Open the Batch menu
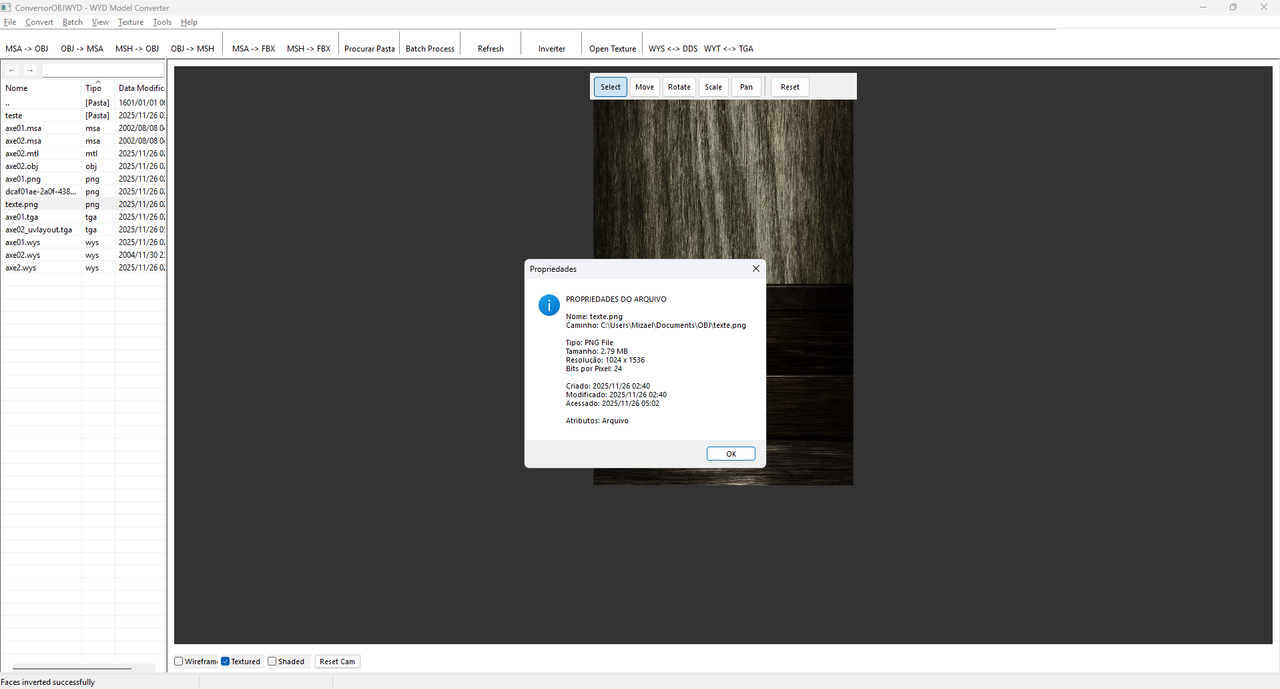This screenshot has height=689, width=1280. tap(72, 22)
